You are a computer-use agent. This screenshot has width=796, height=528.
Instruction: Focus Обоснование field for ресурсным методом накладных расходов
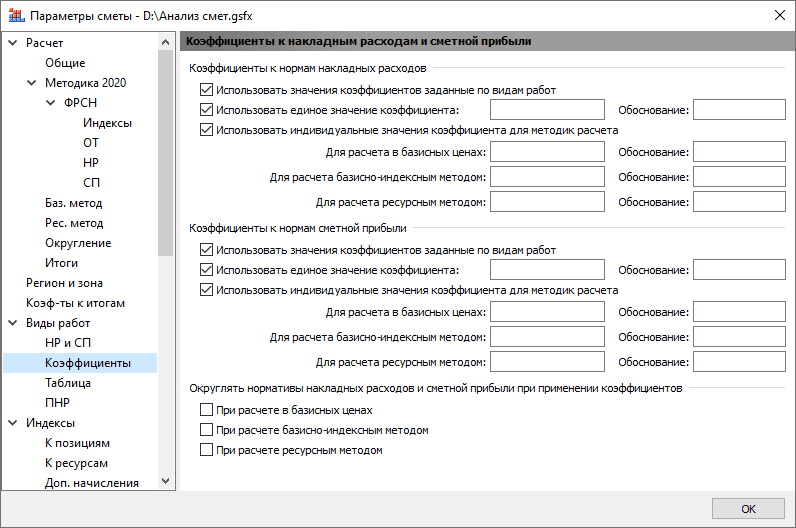(x=739, y=202)
